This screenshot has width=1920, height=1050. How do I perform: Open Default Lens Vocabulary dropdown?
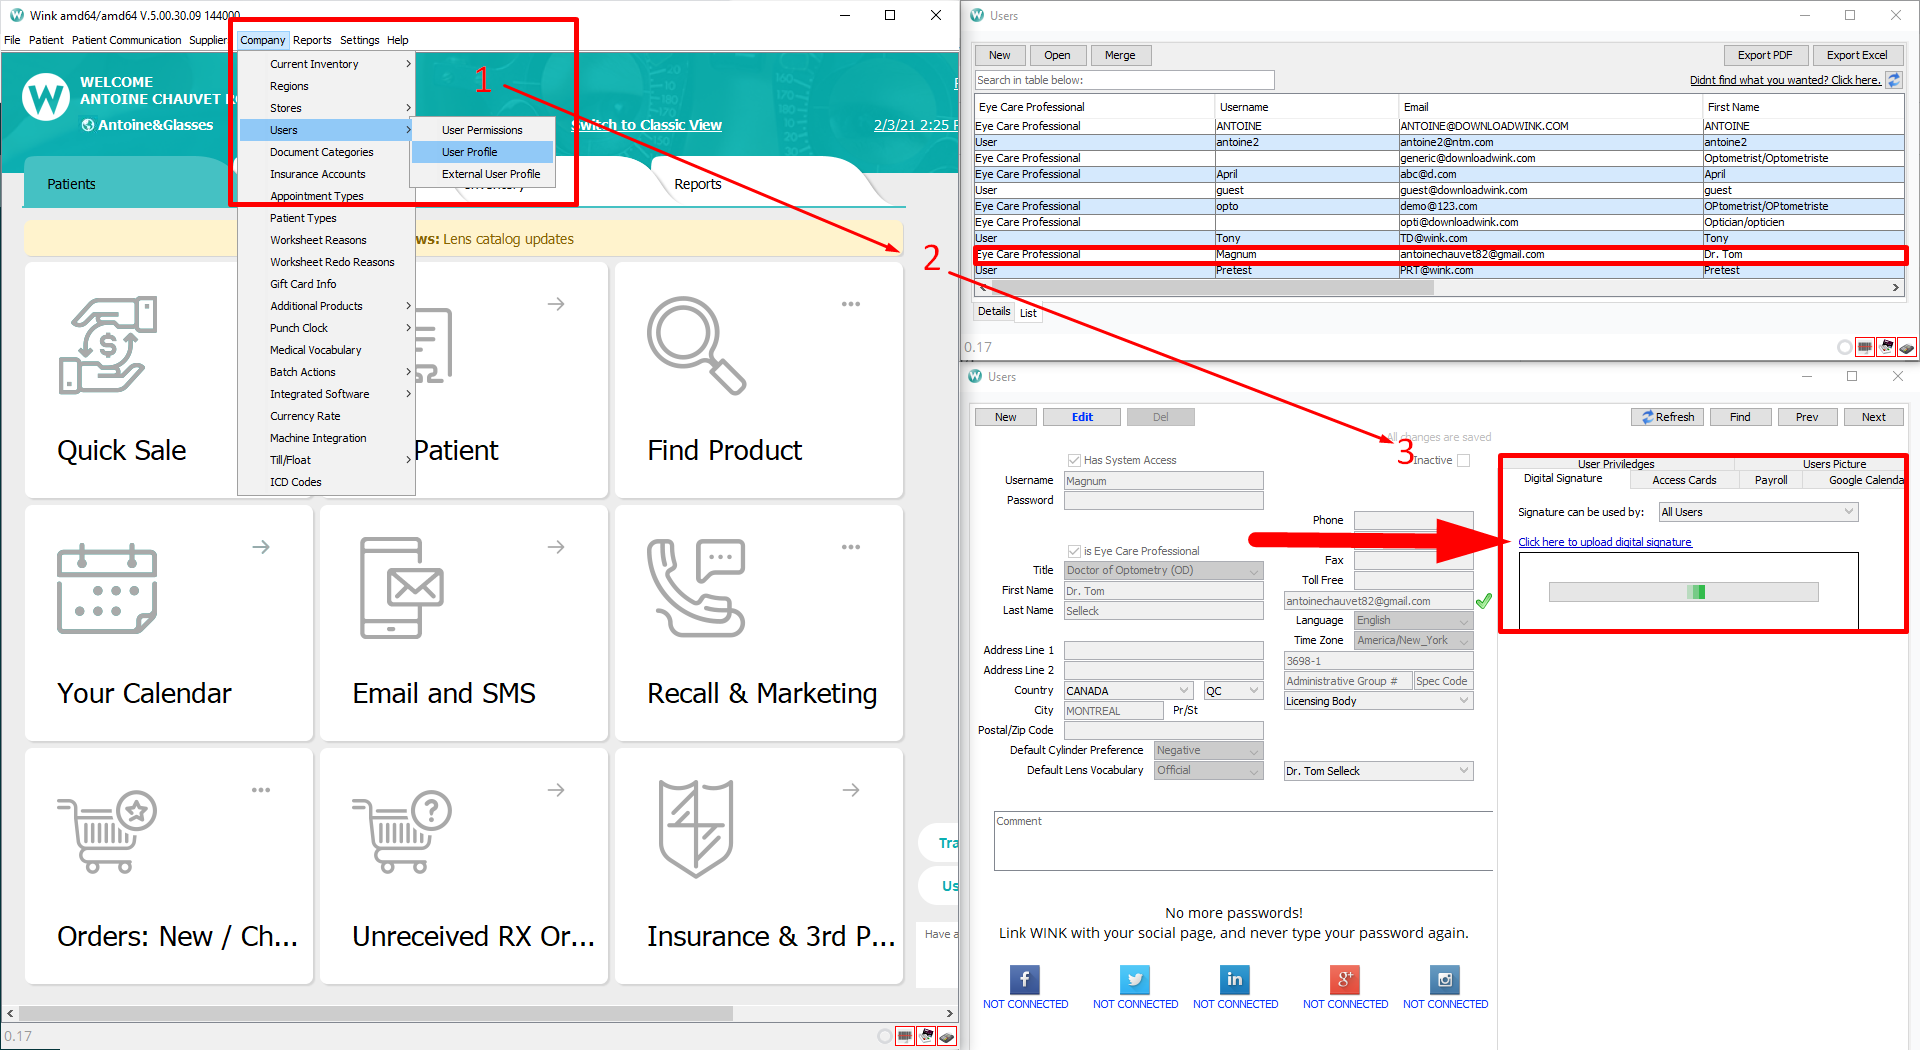1209,770
